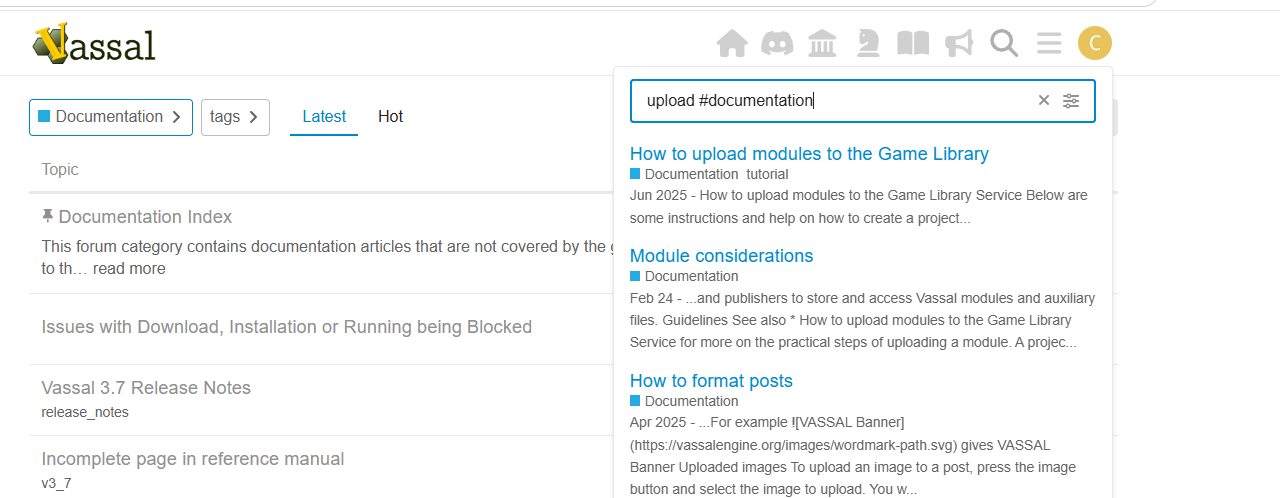Viewport: 1280px width, 498px height.
Task: Open the Discord icon link
Action: (777, 43)
